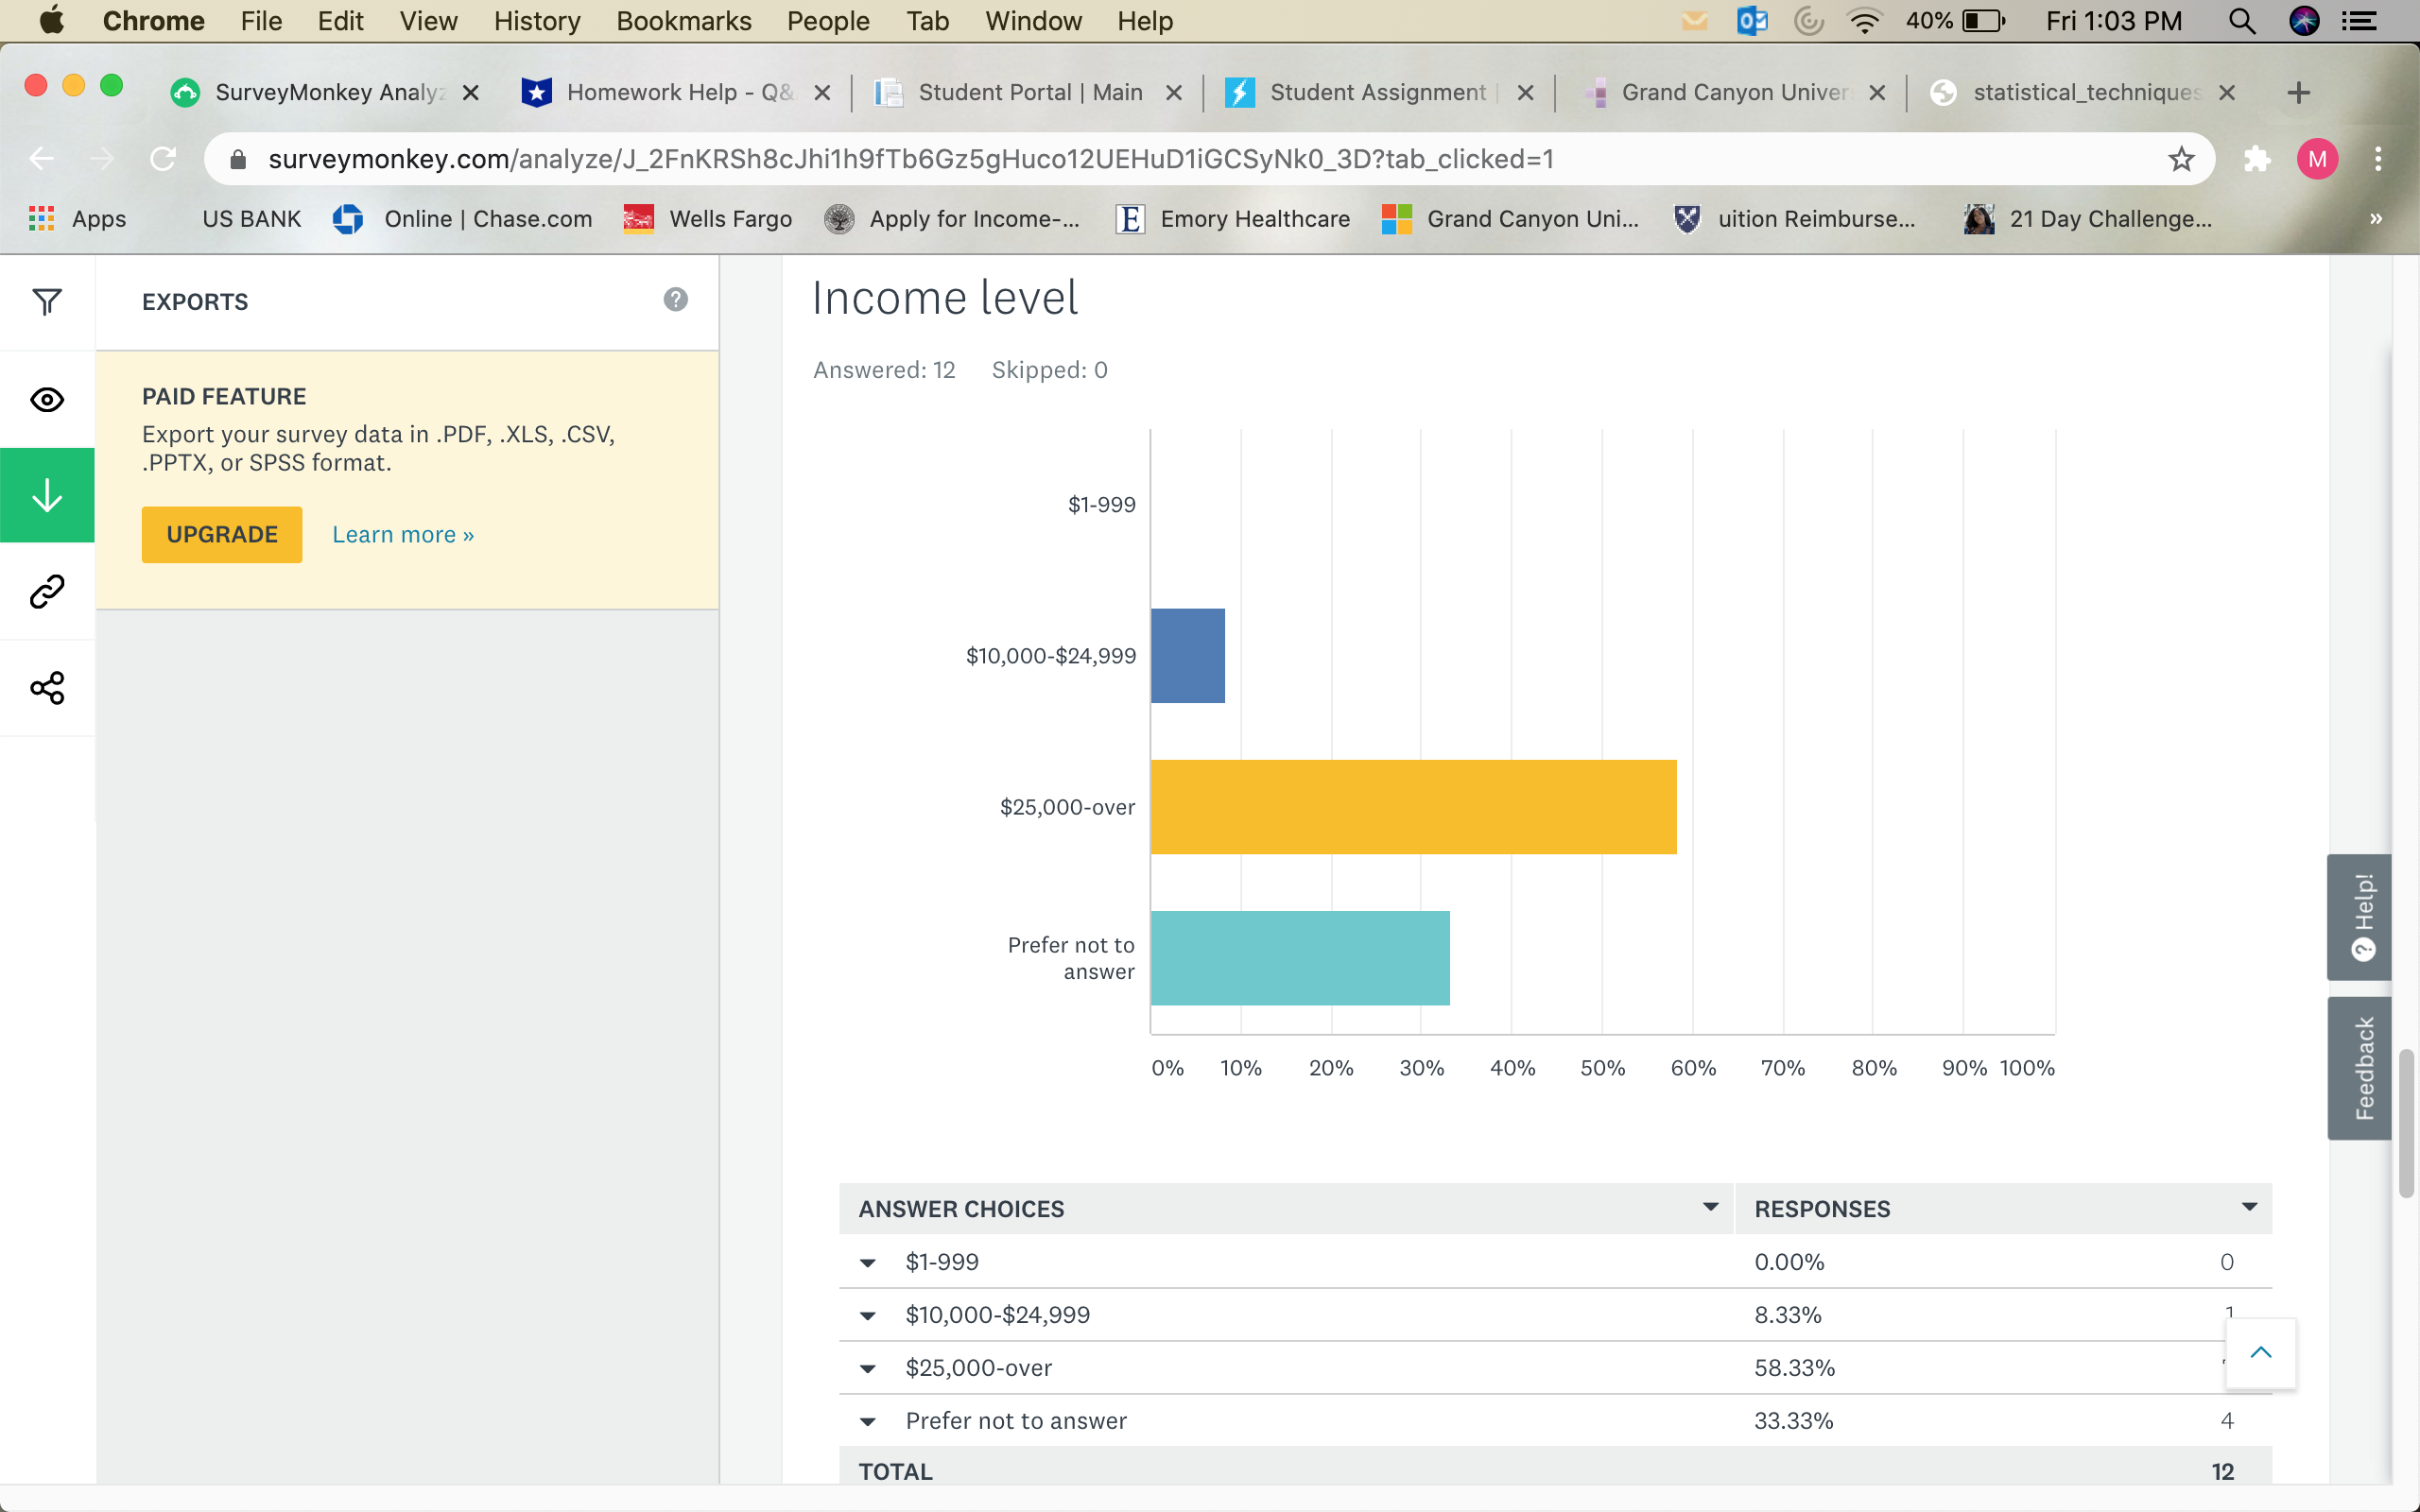Open the Chrome History menu
Viewport: 2420px width, 1512px height.
point(537,21)
